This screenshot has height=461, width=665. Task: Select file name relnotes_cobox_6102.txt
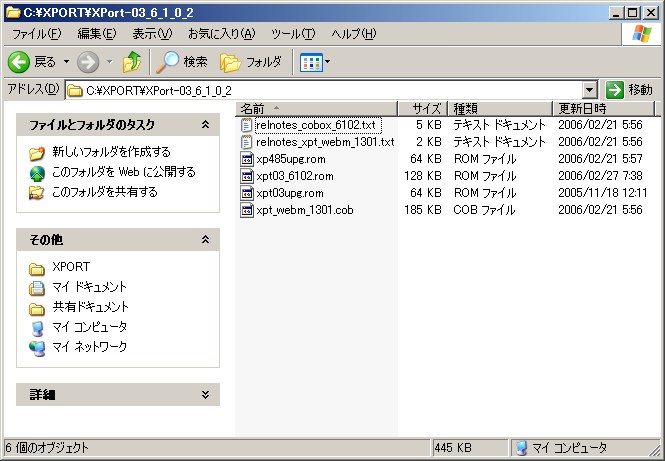pyautogui.click(x=316, y=125)
